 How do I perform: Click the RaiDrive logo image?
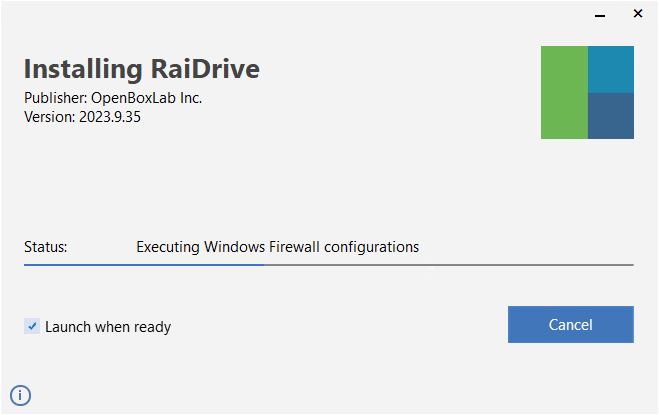(587, 93)
